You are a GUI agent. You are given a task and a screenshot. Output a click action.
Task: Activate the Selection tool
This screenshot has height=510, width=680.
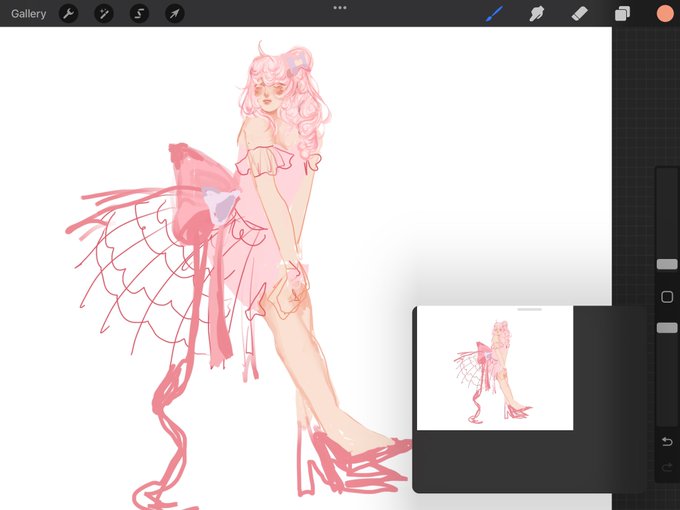(x=139, y=13)
